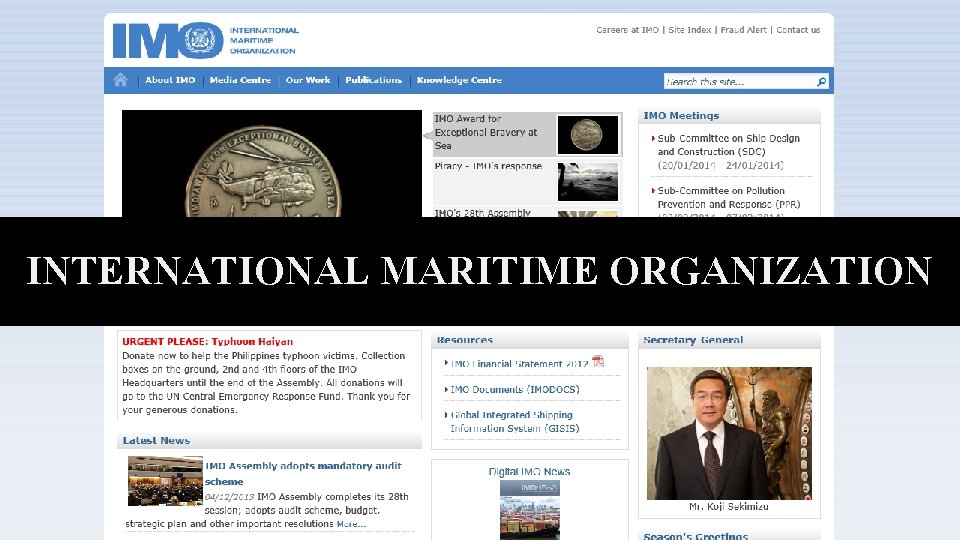Click the IMO logo in the header
960x540 pixels.
pyautogui.click(x=168, y=40)
